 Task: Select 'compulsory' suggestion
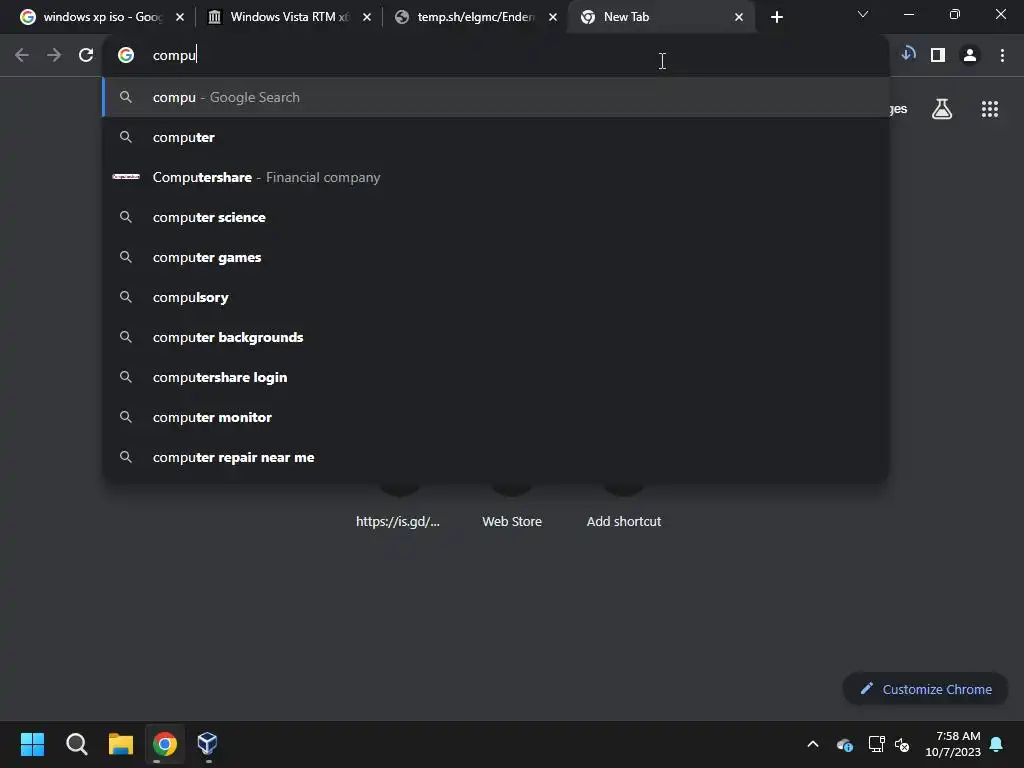tap(496, 297)
